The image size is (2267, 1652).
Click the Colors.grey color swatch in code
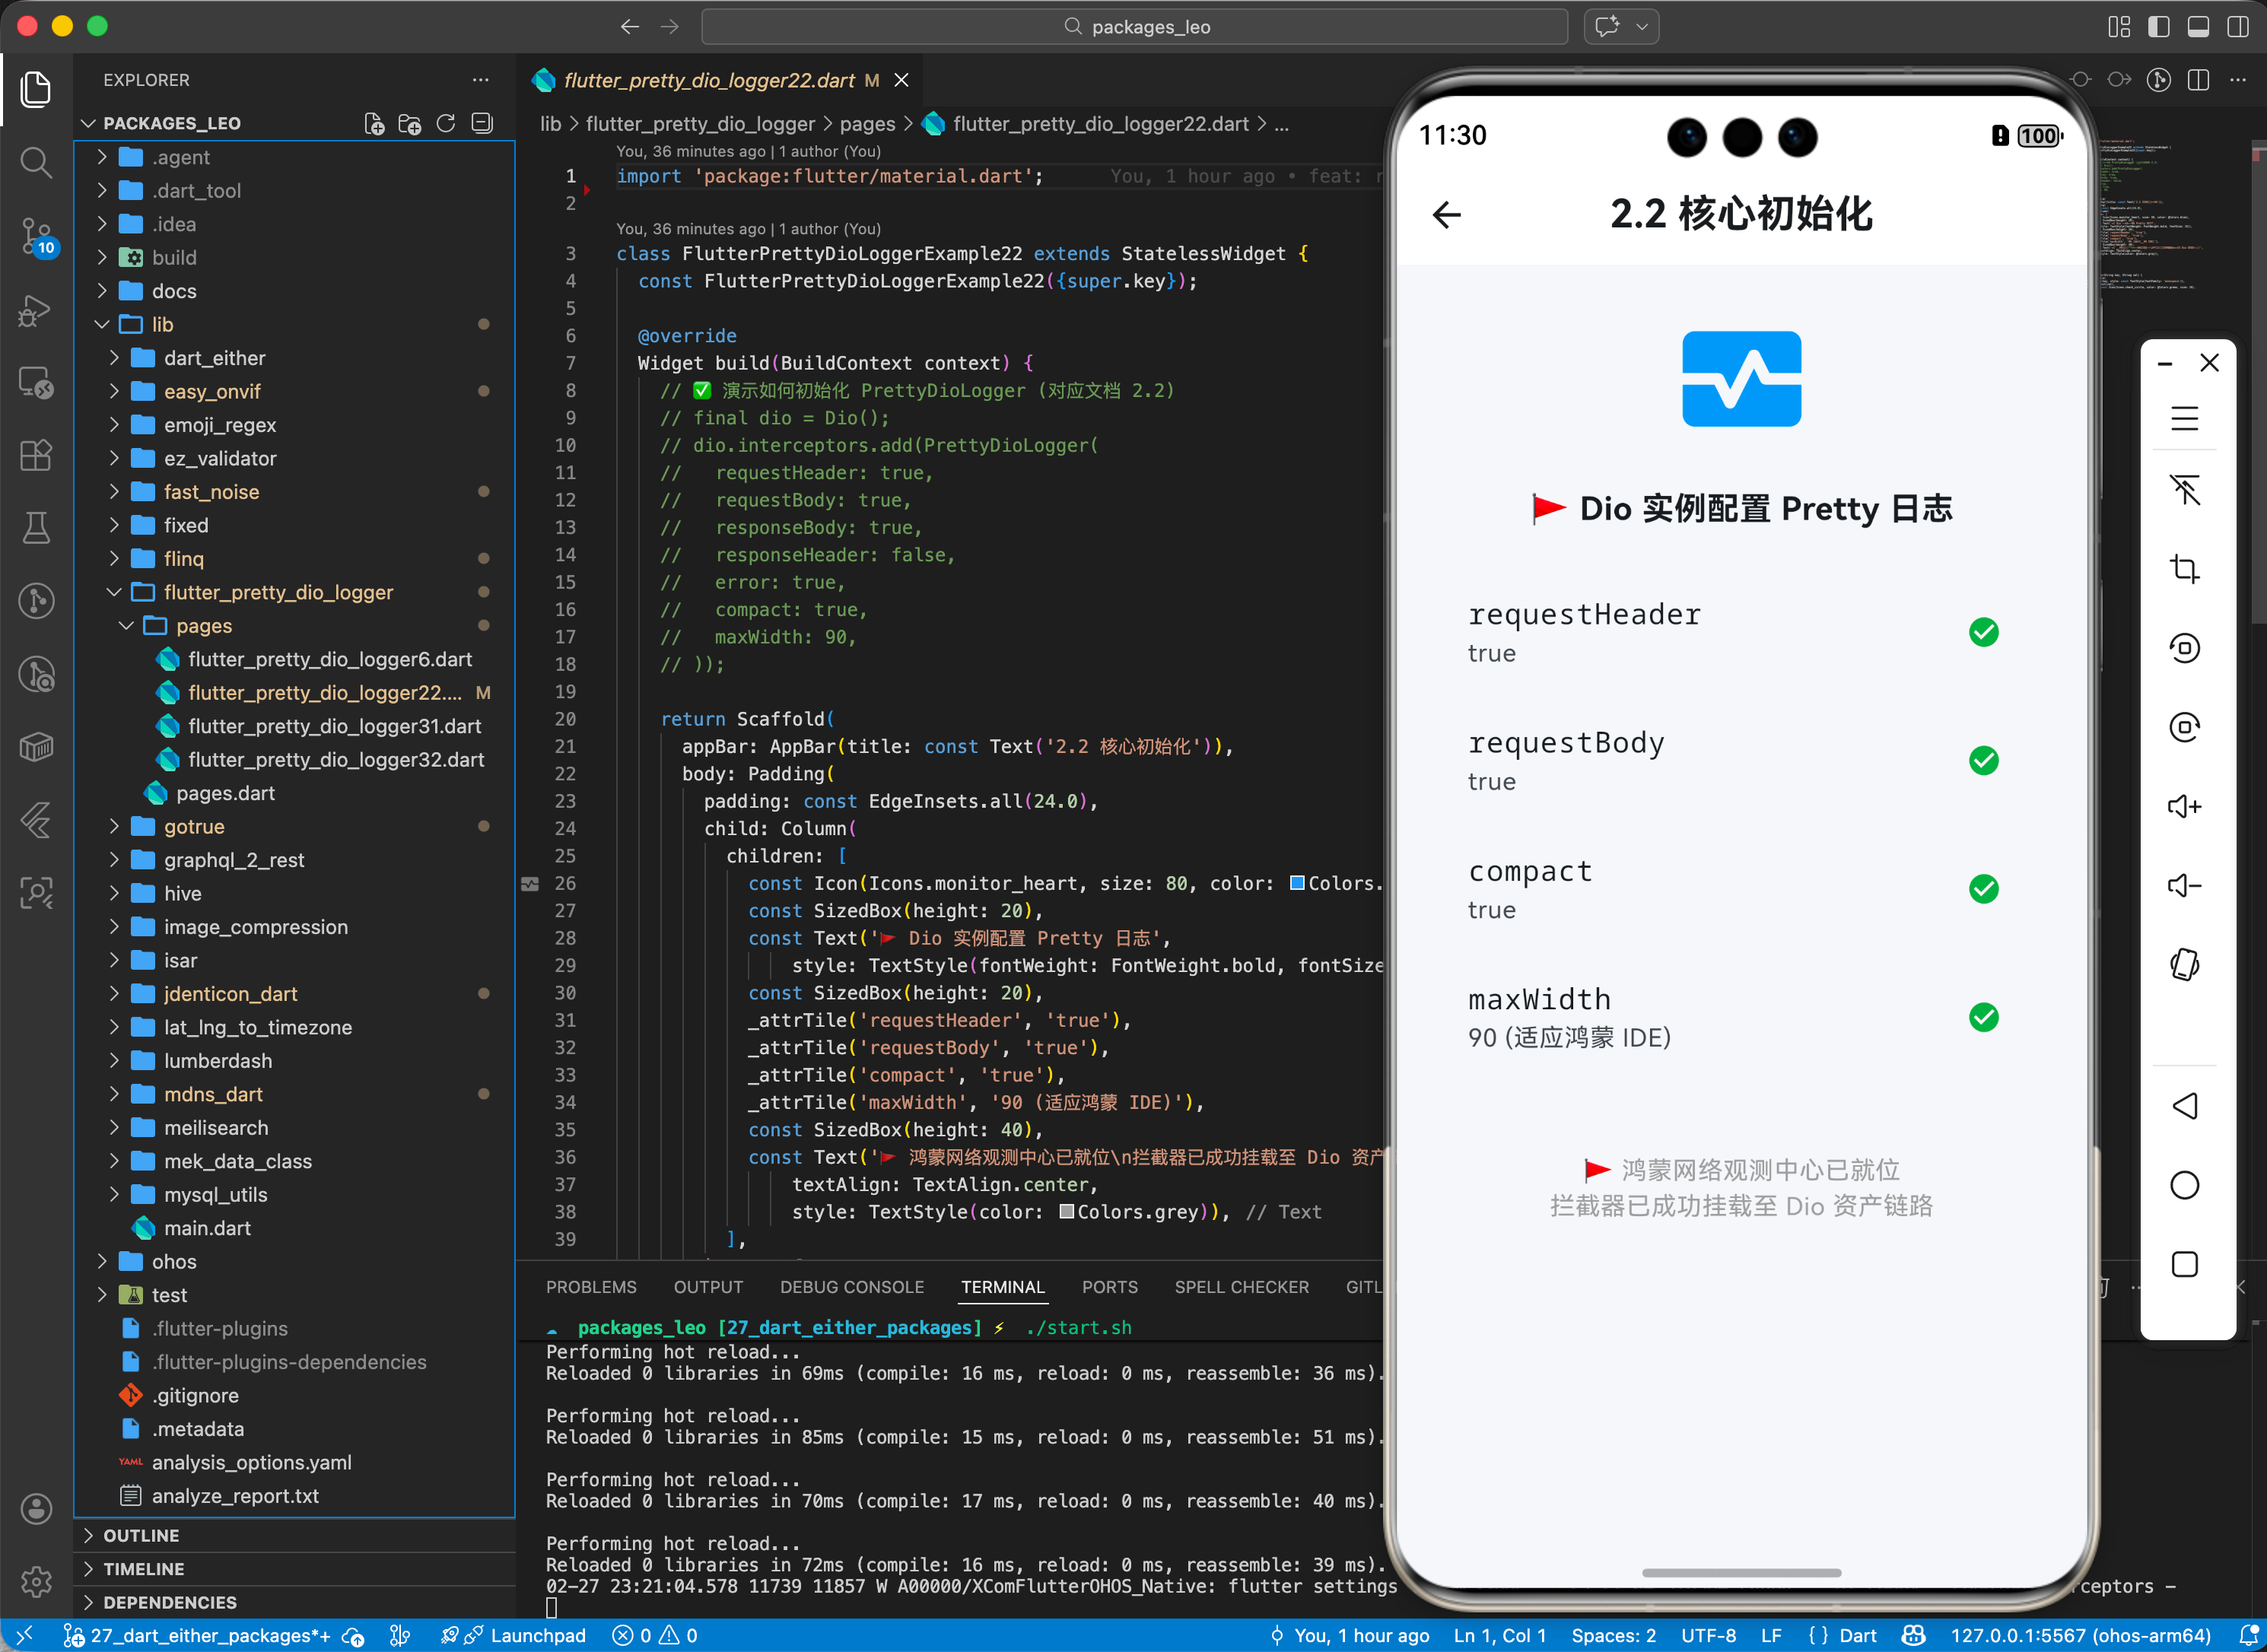click(x=1066, y=1212)
